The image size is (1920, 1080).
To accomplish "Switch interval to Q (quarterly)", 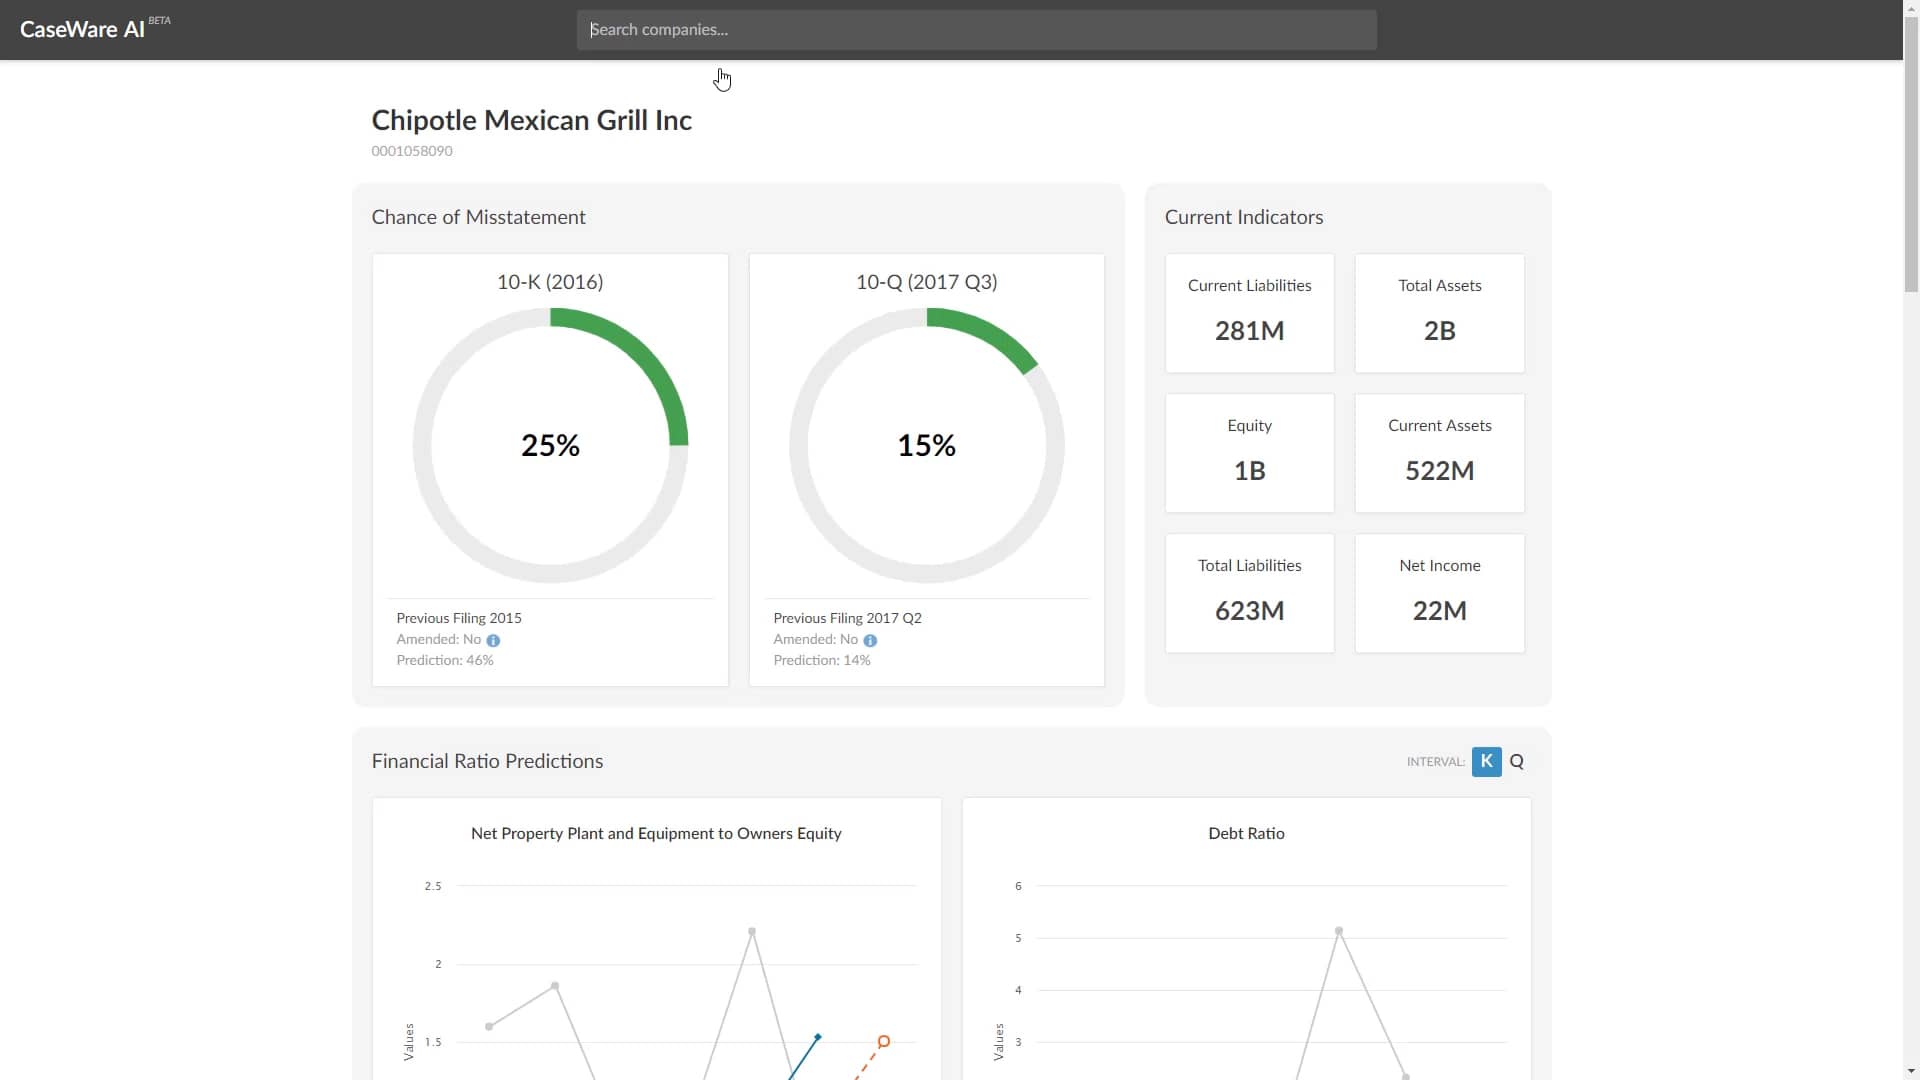I will coord(1517,761).
